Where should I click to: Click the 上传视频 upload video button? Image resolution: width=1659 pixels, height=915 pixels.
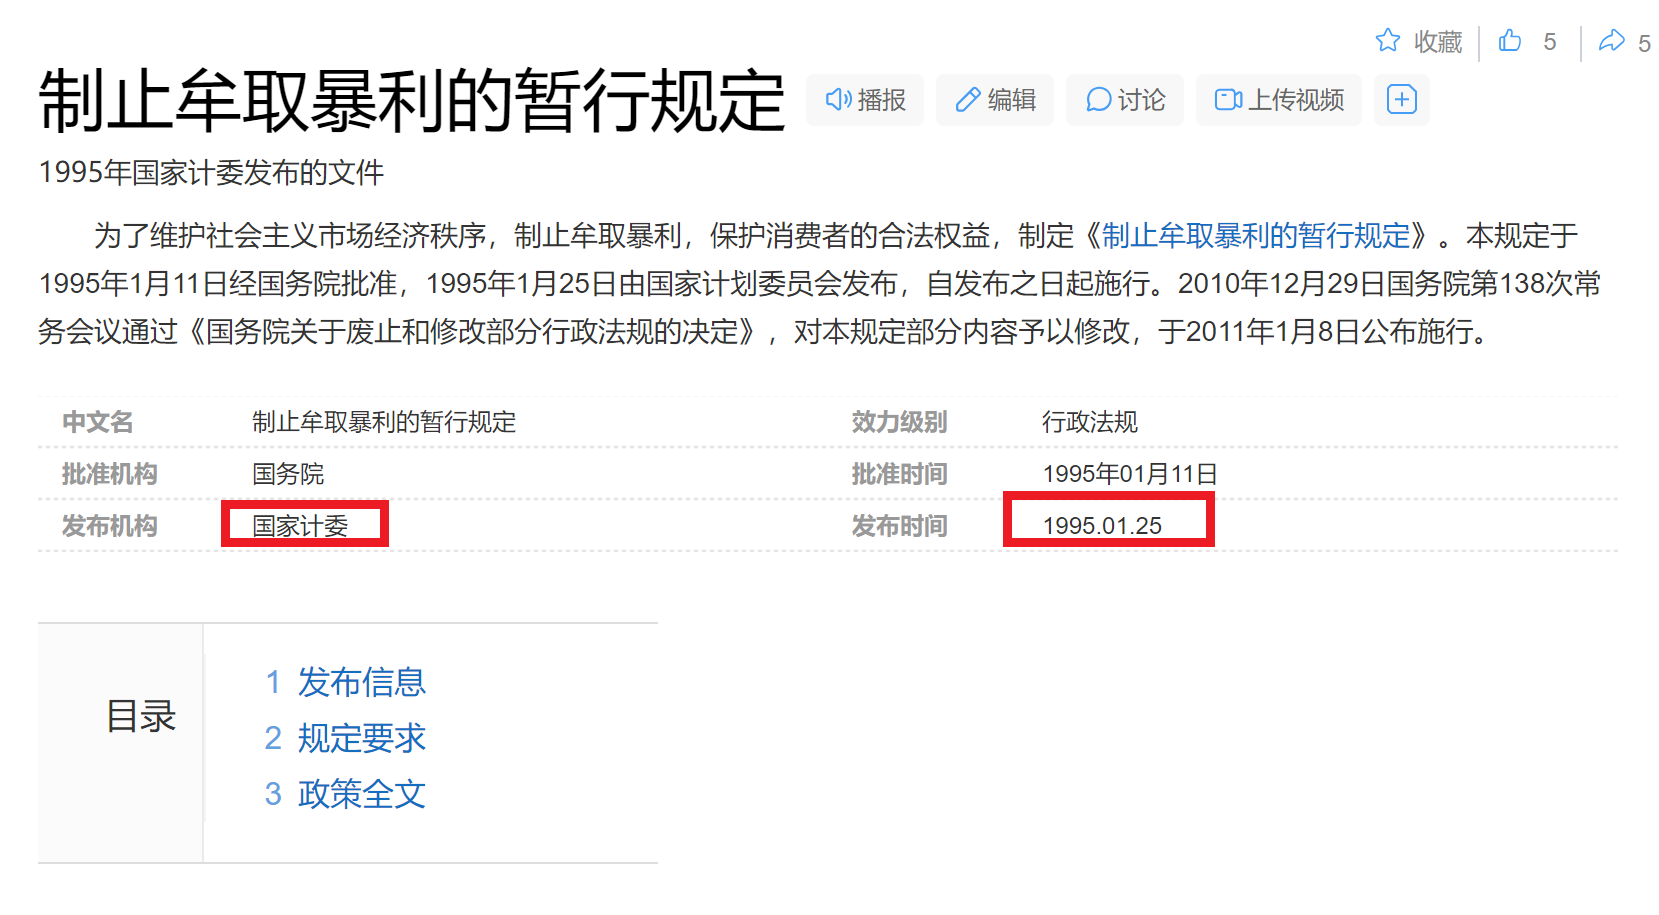pyautogui.click(x=1279, y=100)
